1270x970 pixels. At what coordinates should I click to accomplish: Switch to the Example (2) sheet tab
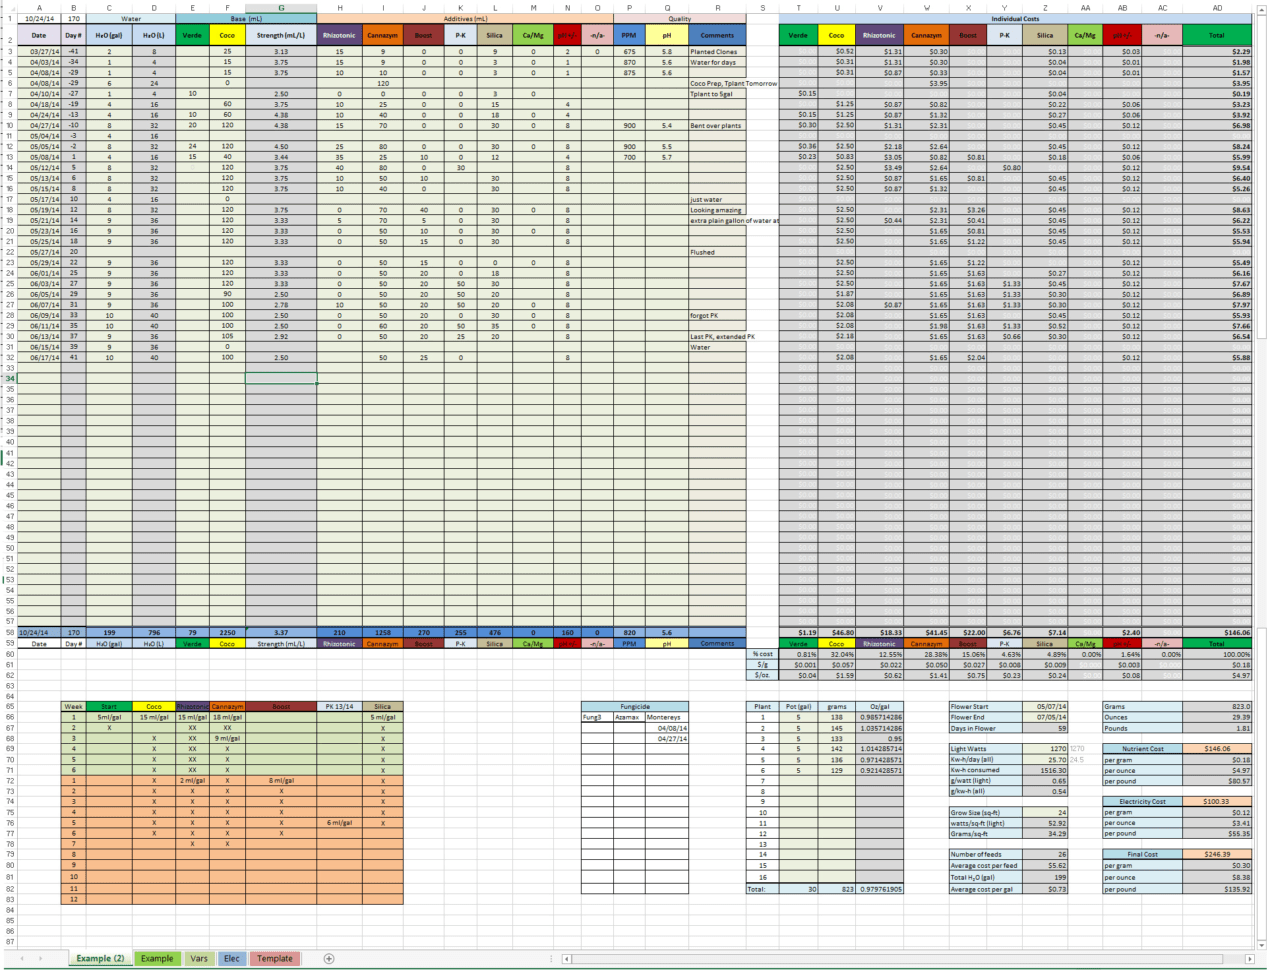coord(101,958)
